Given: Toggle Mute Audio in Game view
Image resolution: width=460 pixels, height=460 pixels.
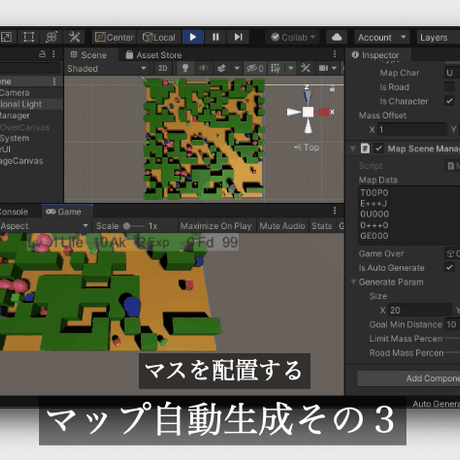Looking at the screenshot, I should click(282, 226).
